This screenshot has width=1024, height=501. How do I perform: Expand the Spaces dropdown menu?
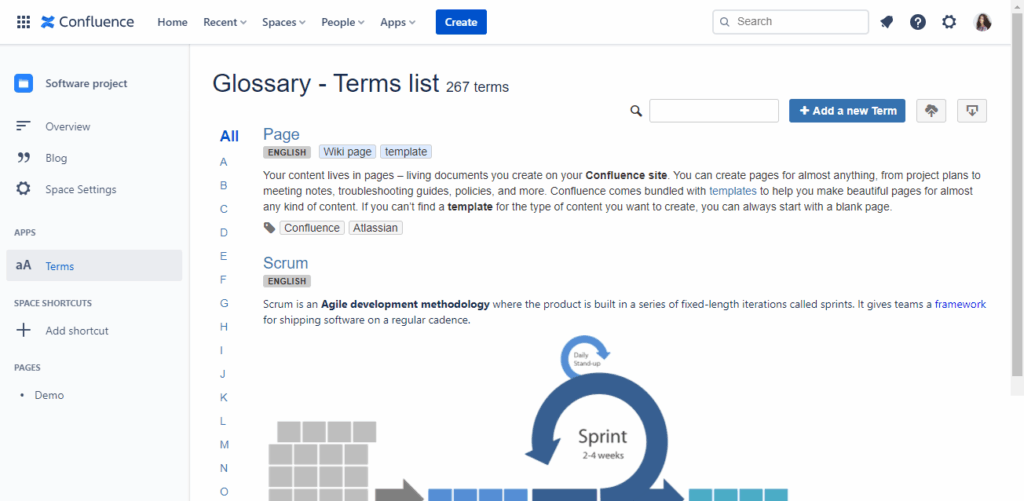[284, 22]
